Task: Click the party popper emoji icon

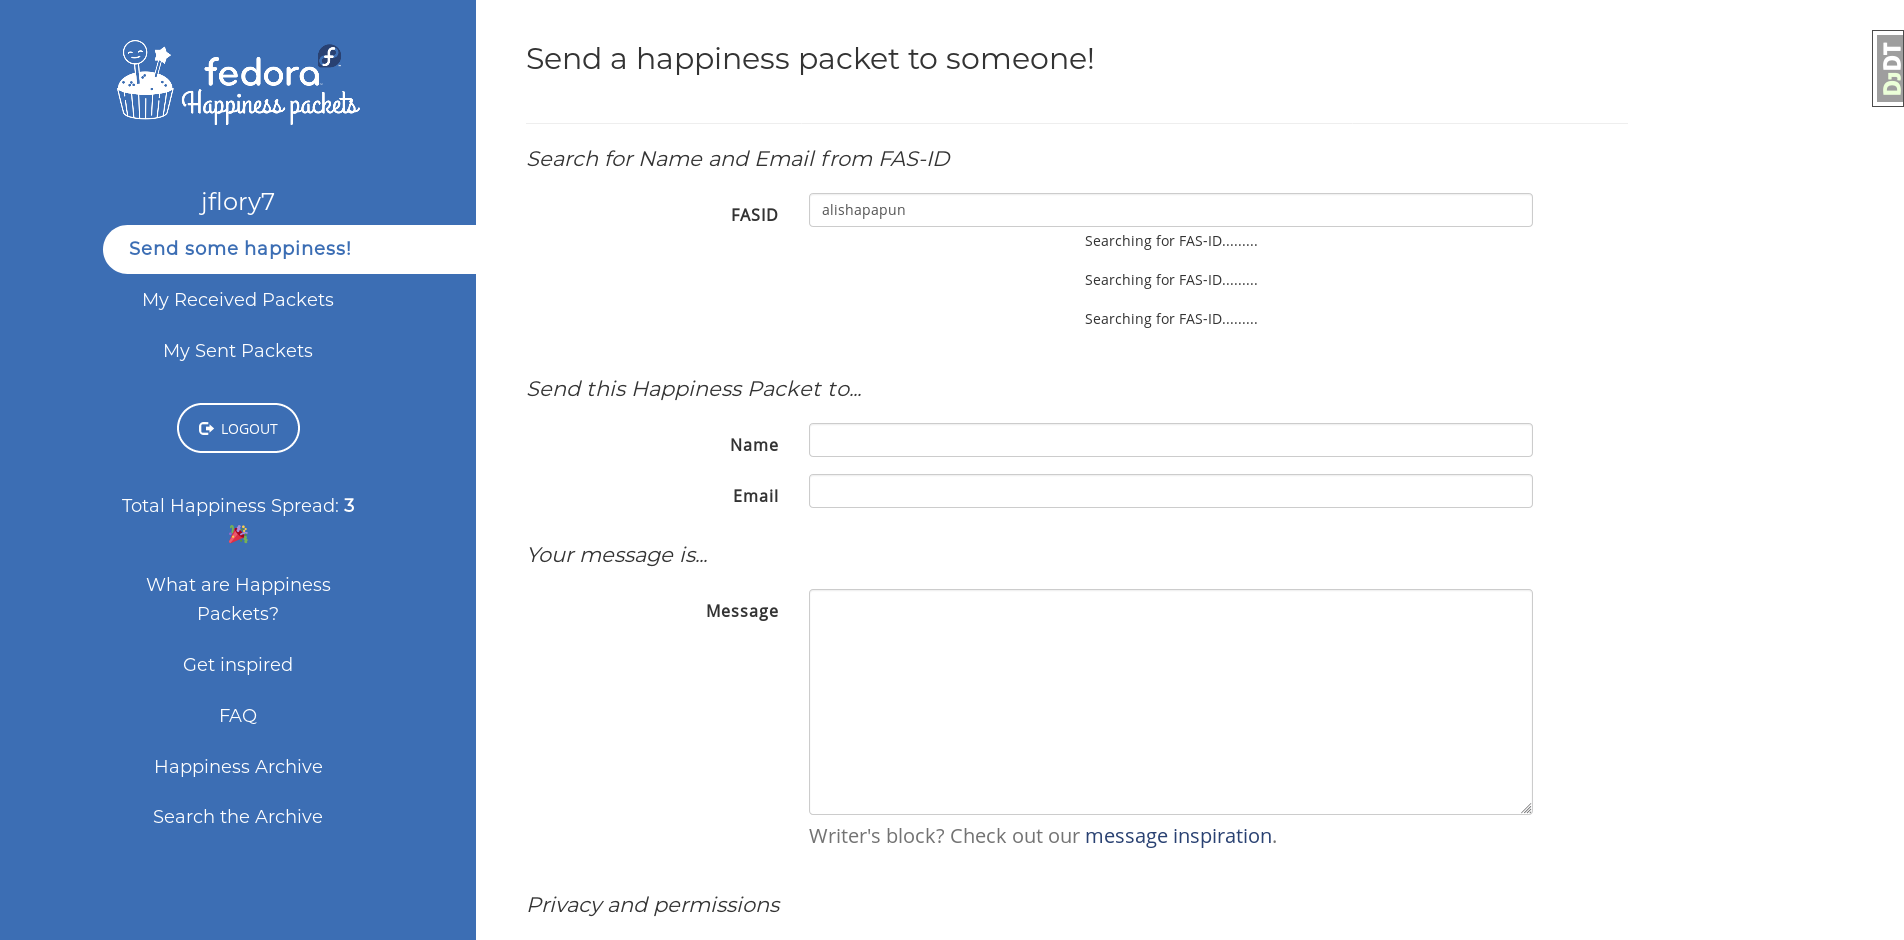Action: point(238,534)
